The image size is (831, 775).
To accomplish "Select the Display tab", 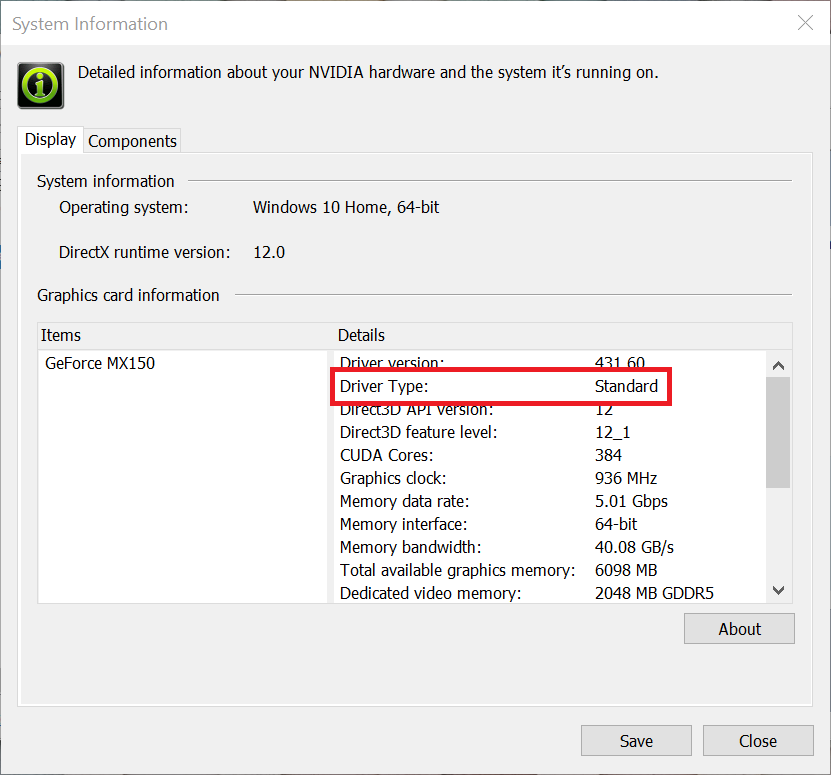I will pos(50,139).
